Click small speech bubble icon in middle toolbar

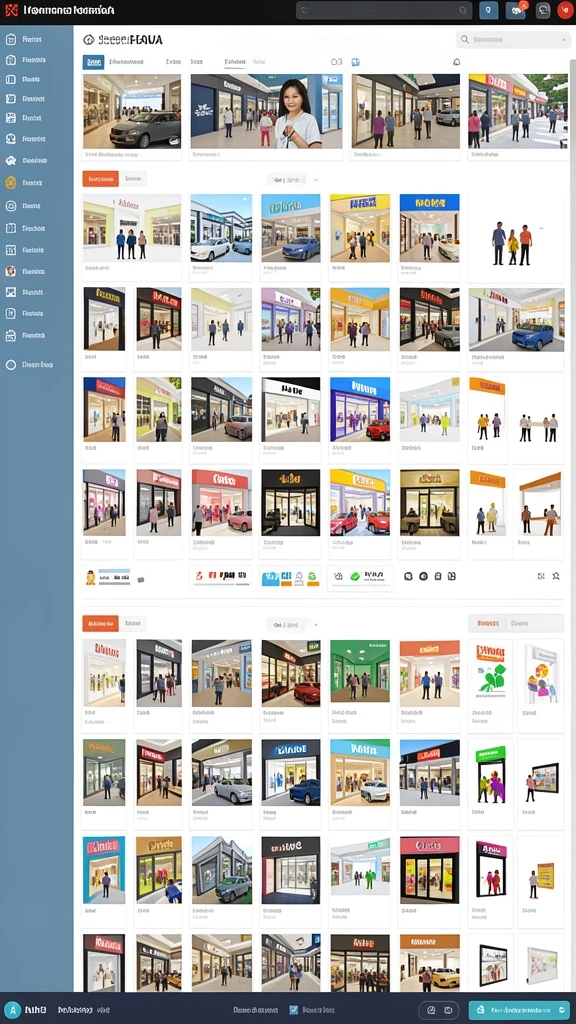click(x=140, y=579)
